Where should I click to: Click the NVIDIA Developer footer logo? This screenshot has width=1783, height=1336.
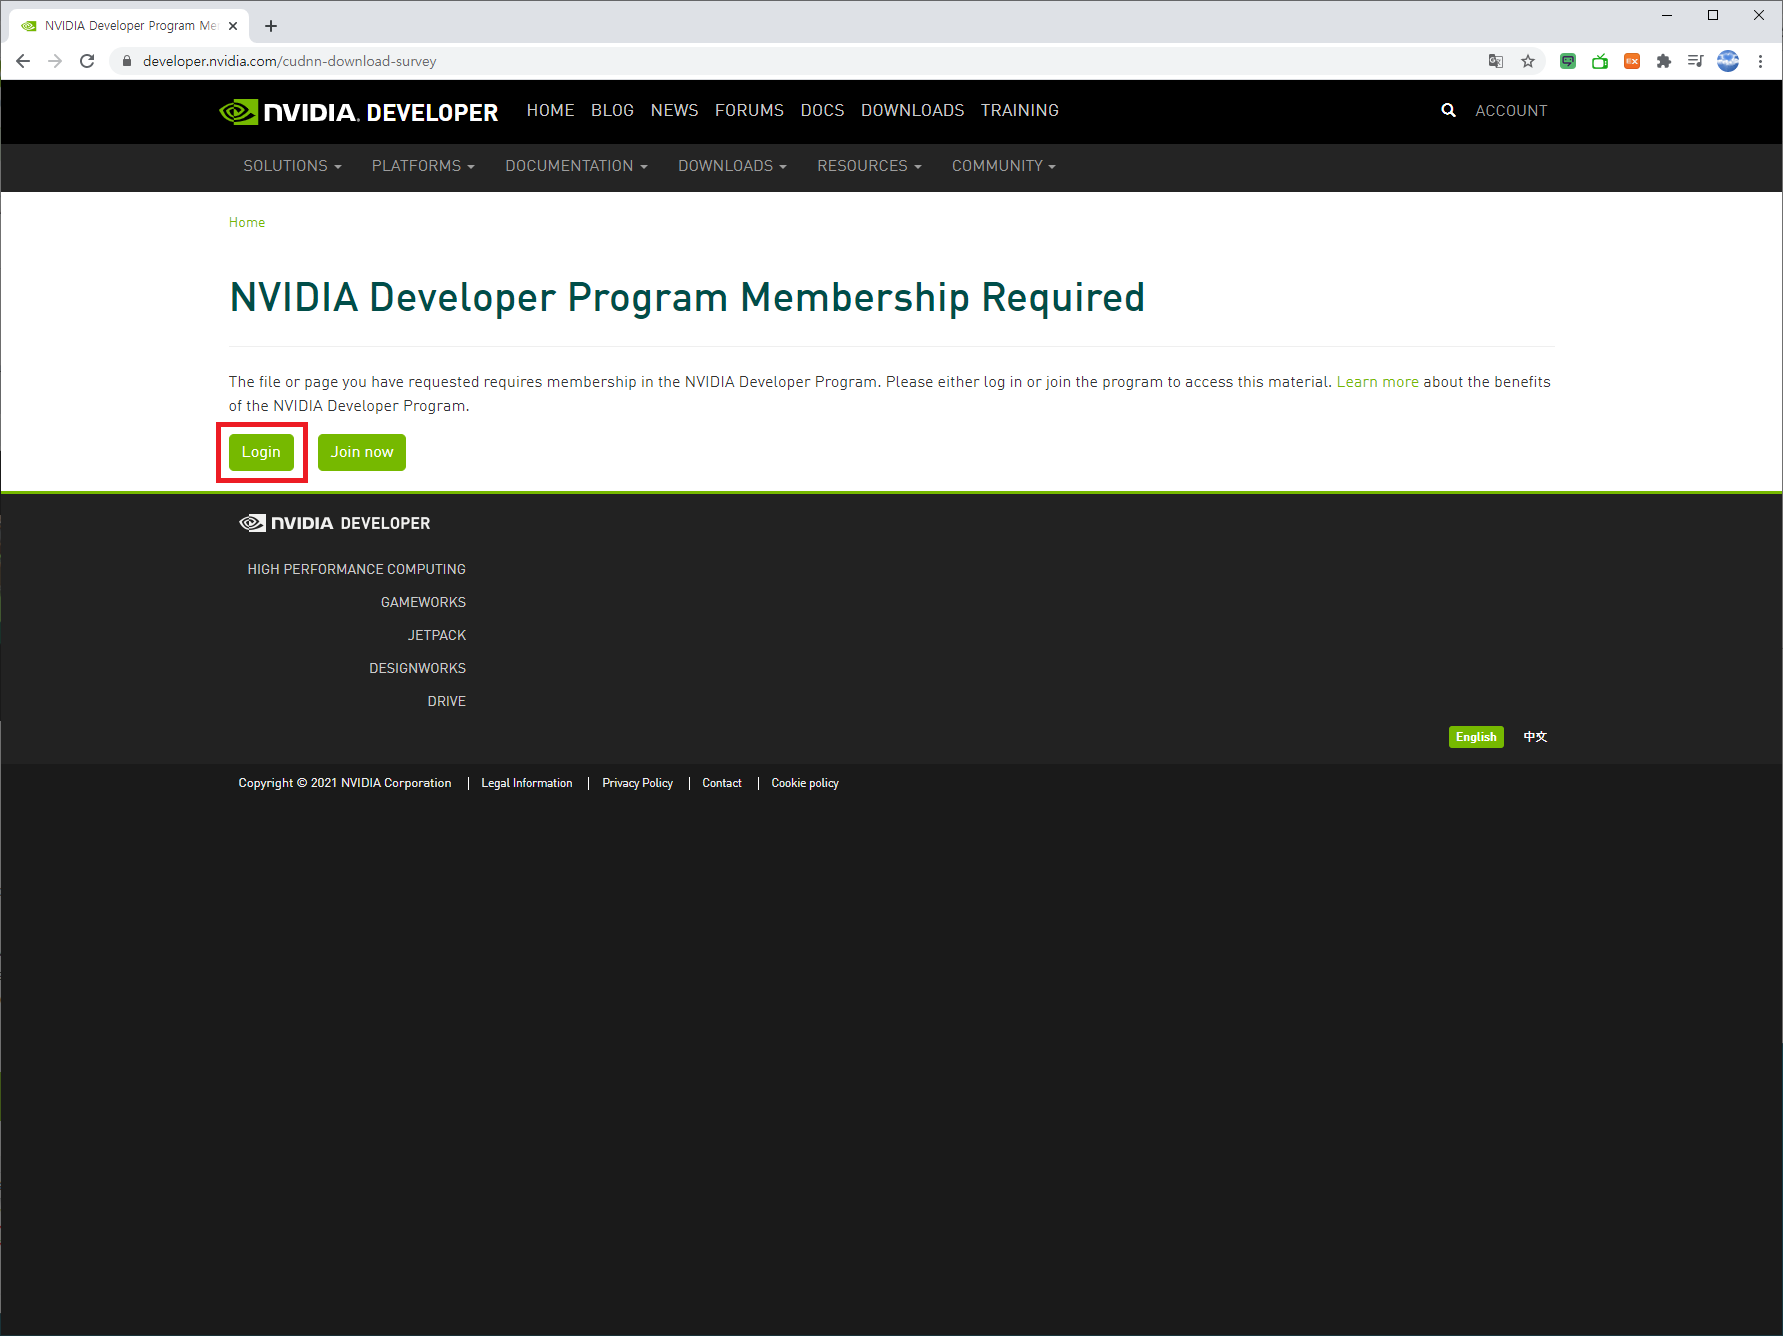pos(335,523)
